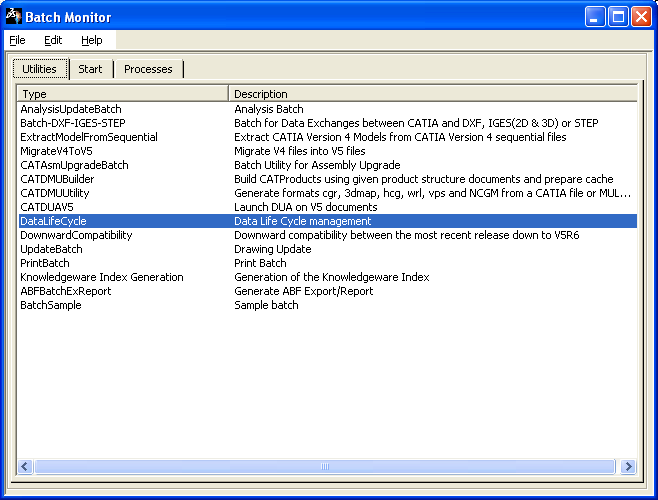Select the highlighted DataLifeCycle row
This screenshot has height=500, width=658.
pyautogui.click(x=328, y=221)
